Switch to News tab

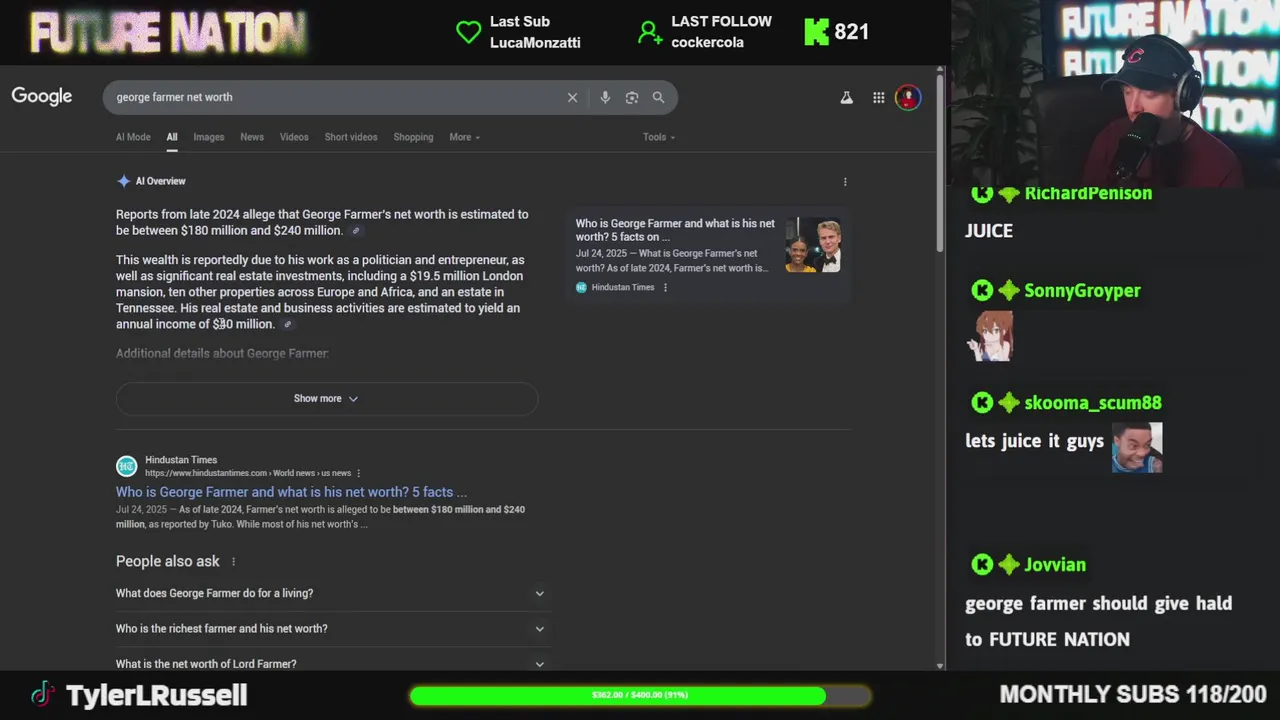click(252, 137)
